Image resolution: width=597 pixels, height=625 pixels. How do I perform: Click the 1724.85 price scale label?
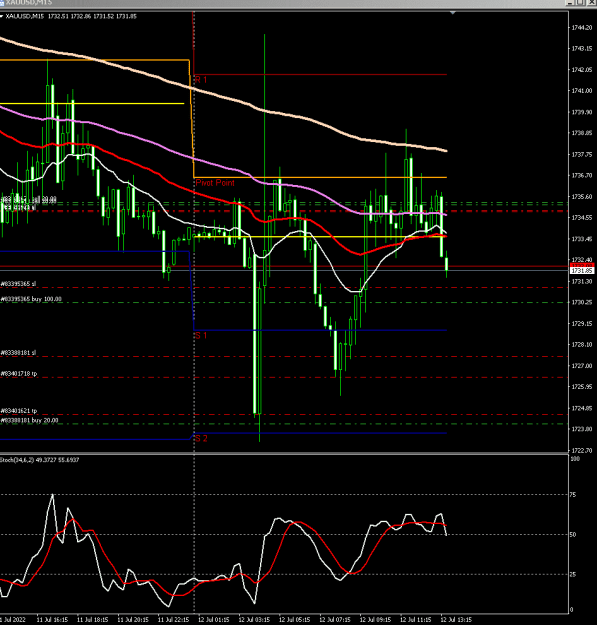click(581, 408)
